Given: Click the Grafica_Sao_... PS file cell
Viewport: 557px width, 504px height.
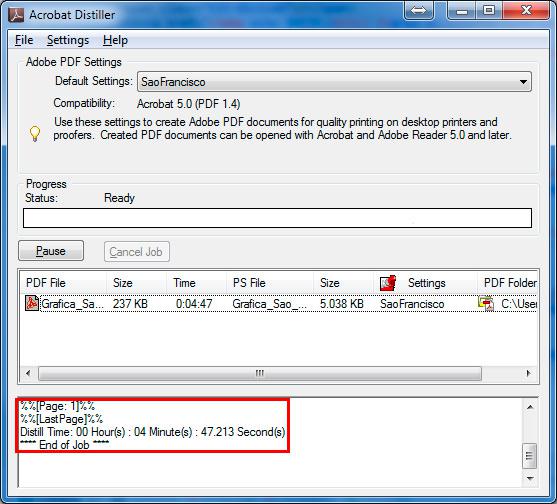Looking at the screenshot, I should pos(269,304).
